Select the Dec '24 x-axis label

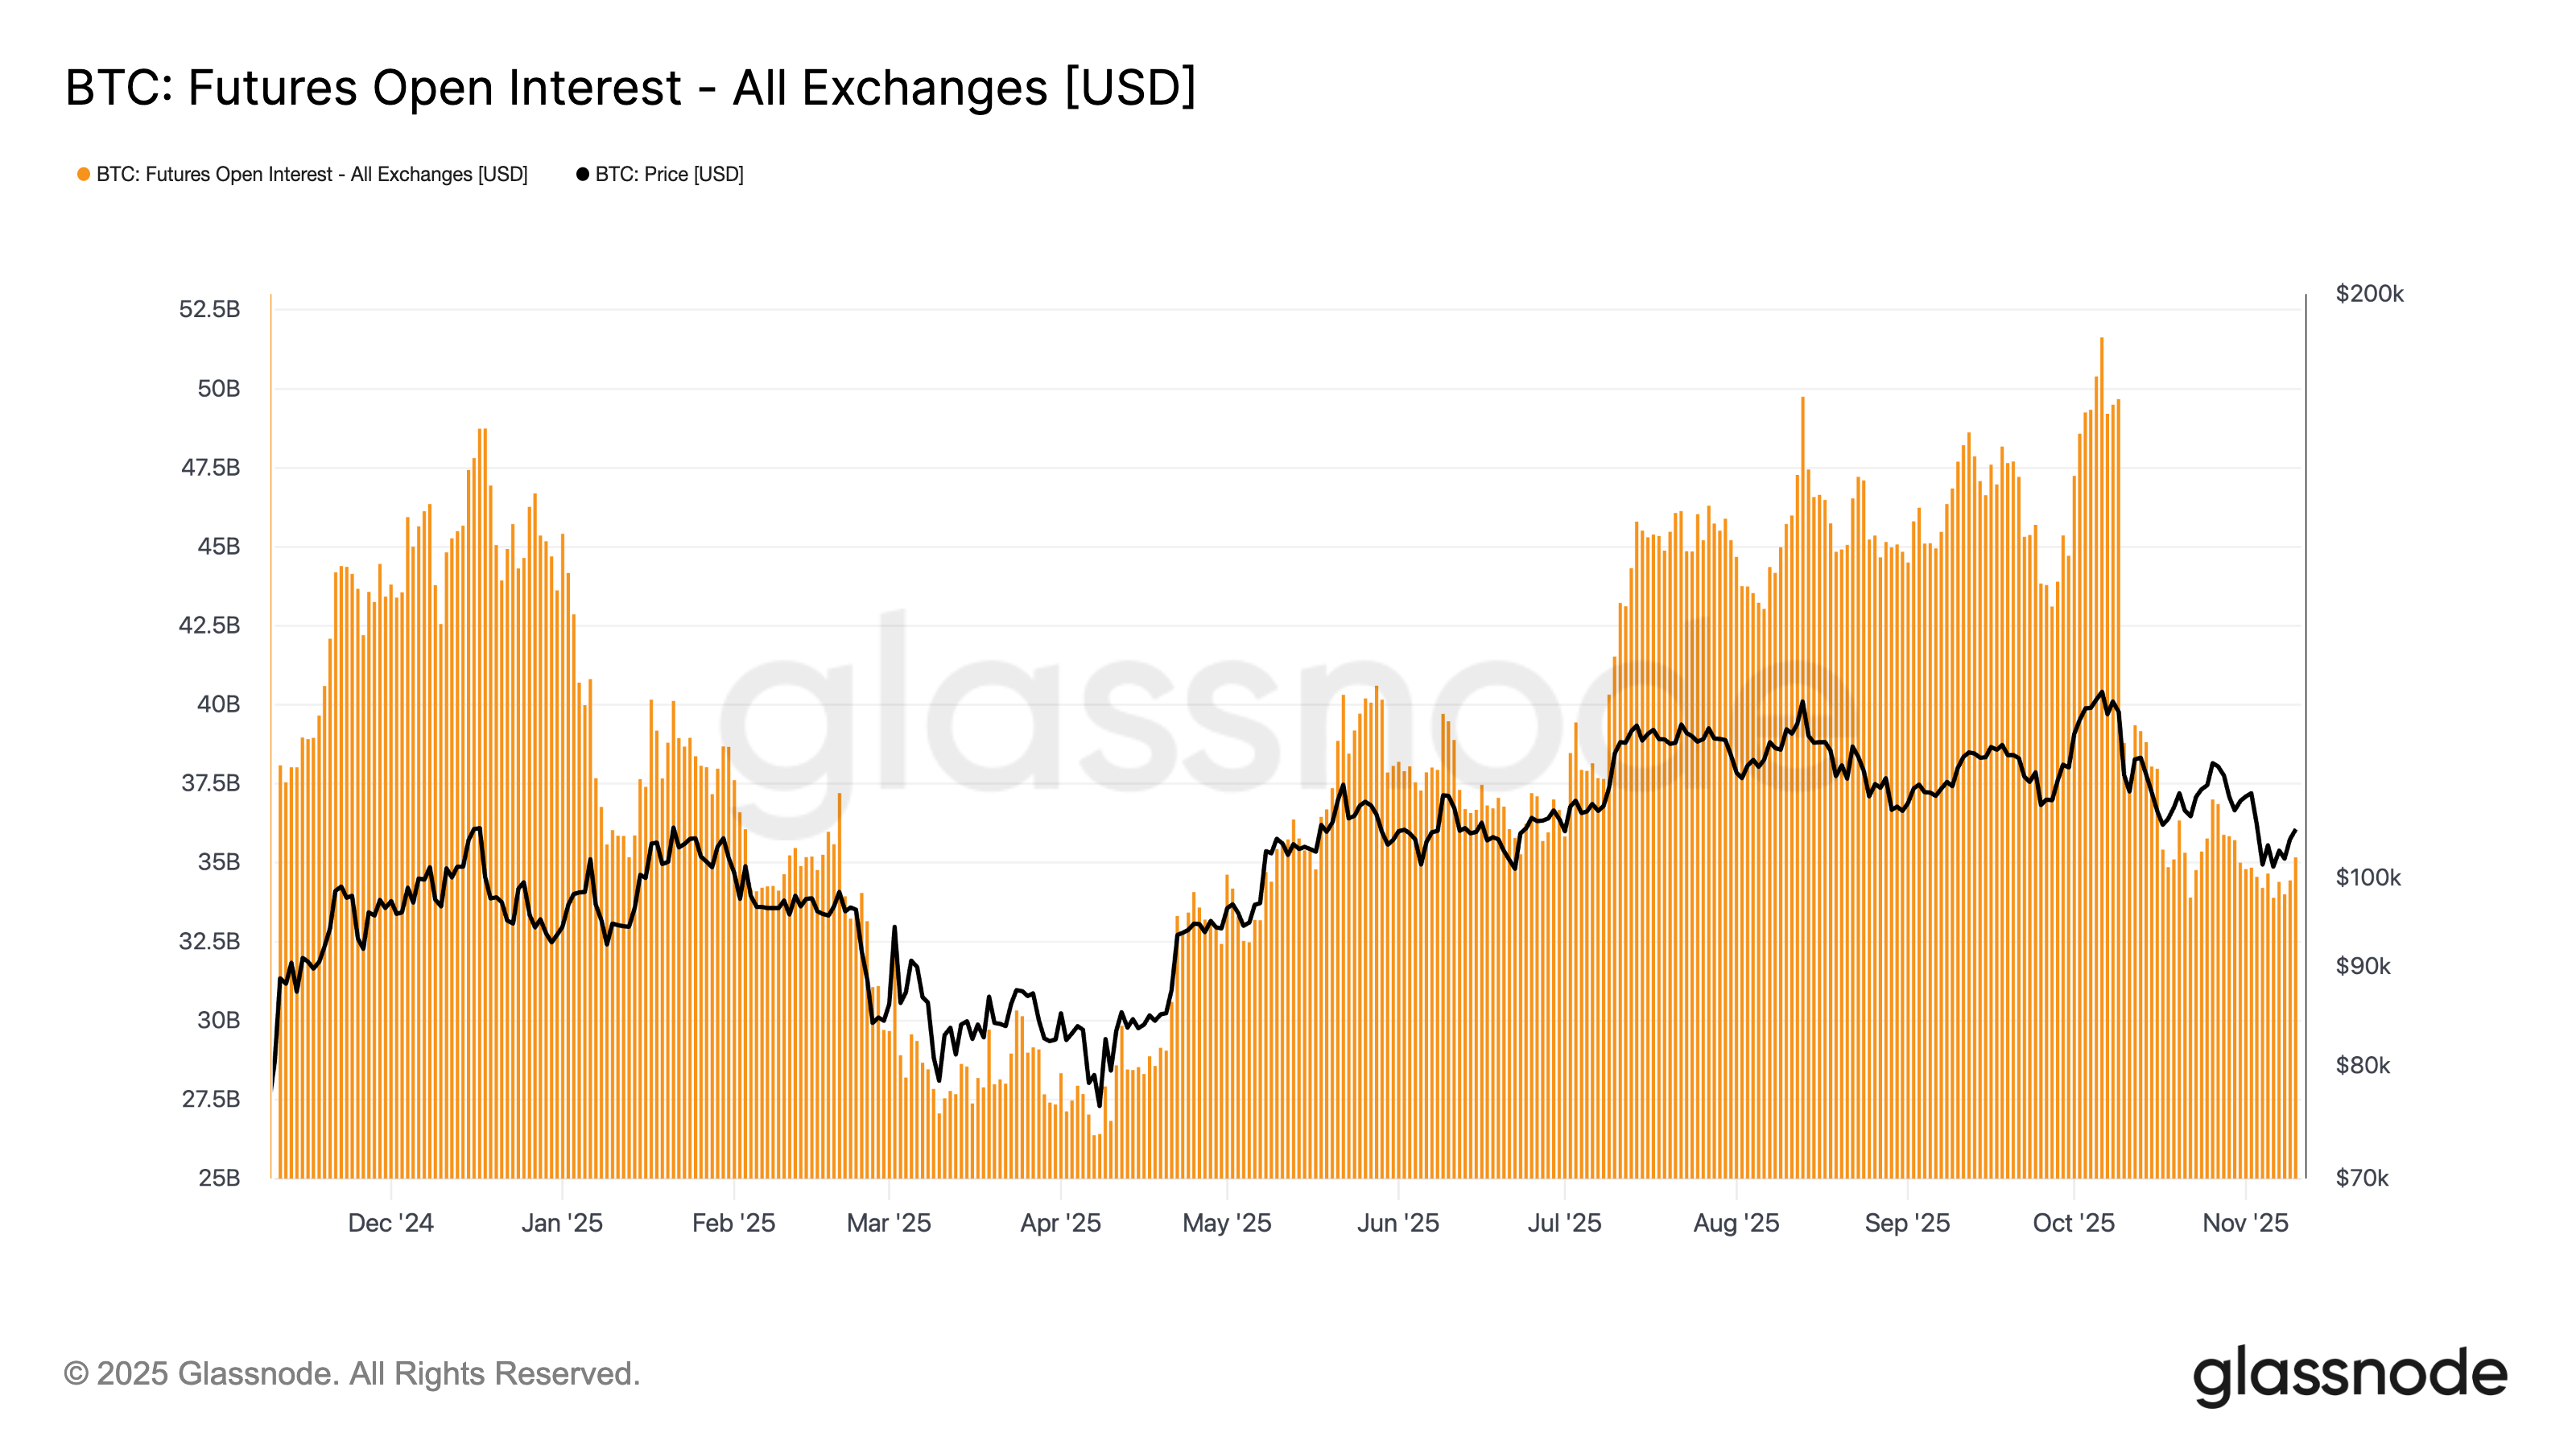(x=390, y=1223)
